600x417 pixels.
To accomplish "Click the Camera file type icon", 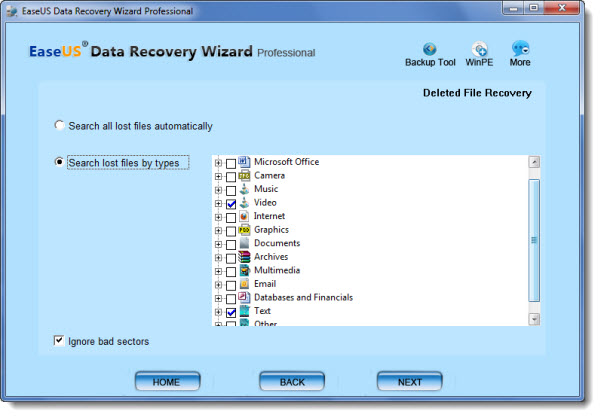I will coord(244,176).
